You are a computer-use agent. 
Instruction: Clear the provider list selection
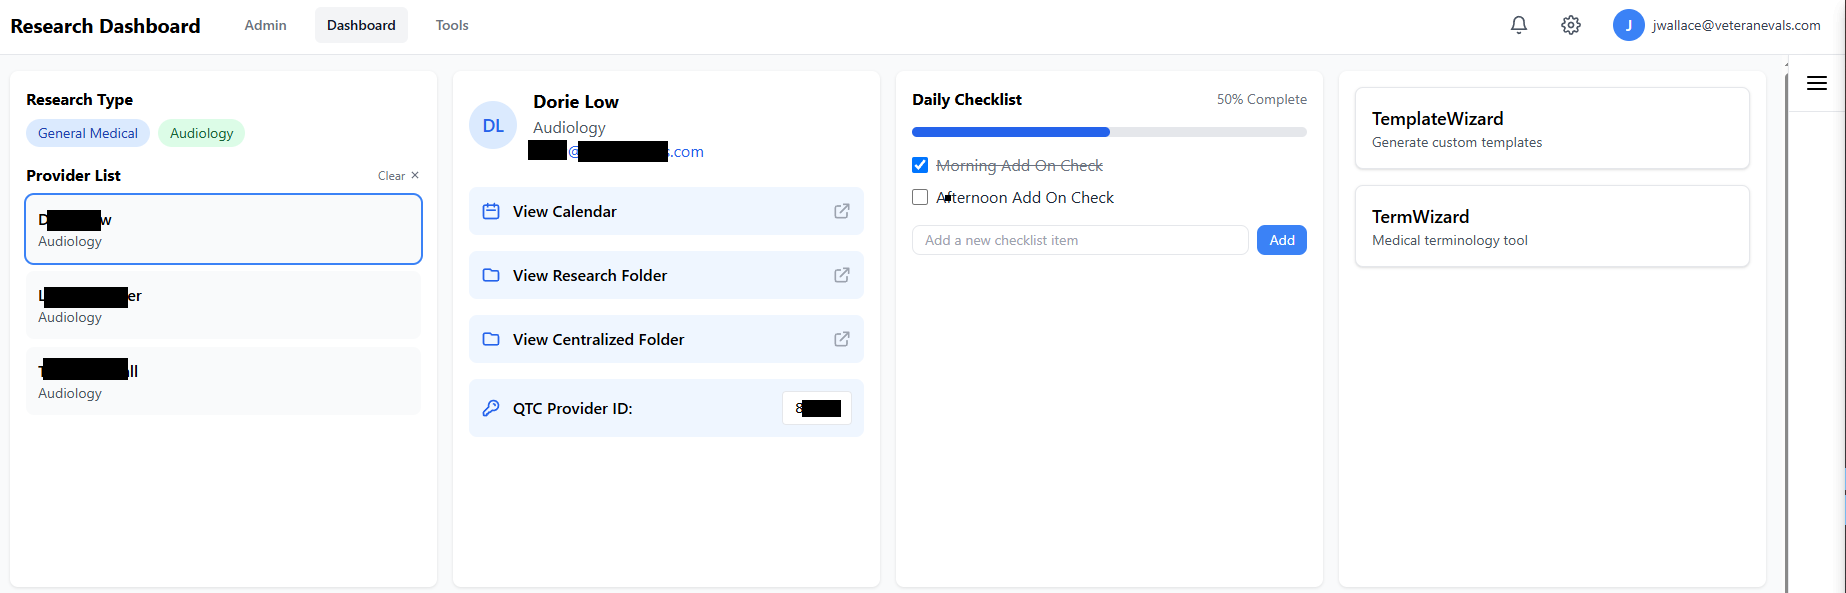[x=391, y=175]
